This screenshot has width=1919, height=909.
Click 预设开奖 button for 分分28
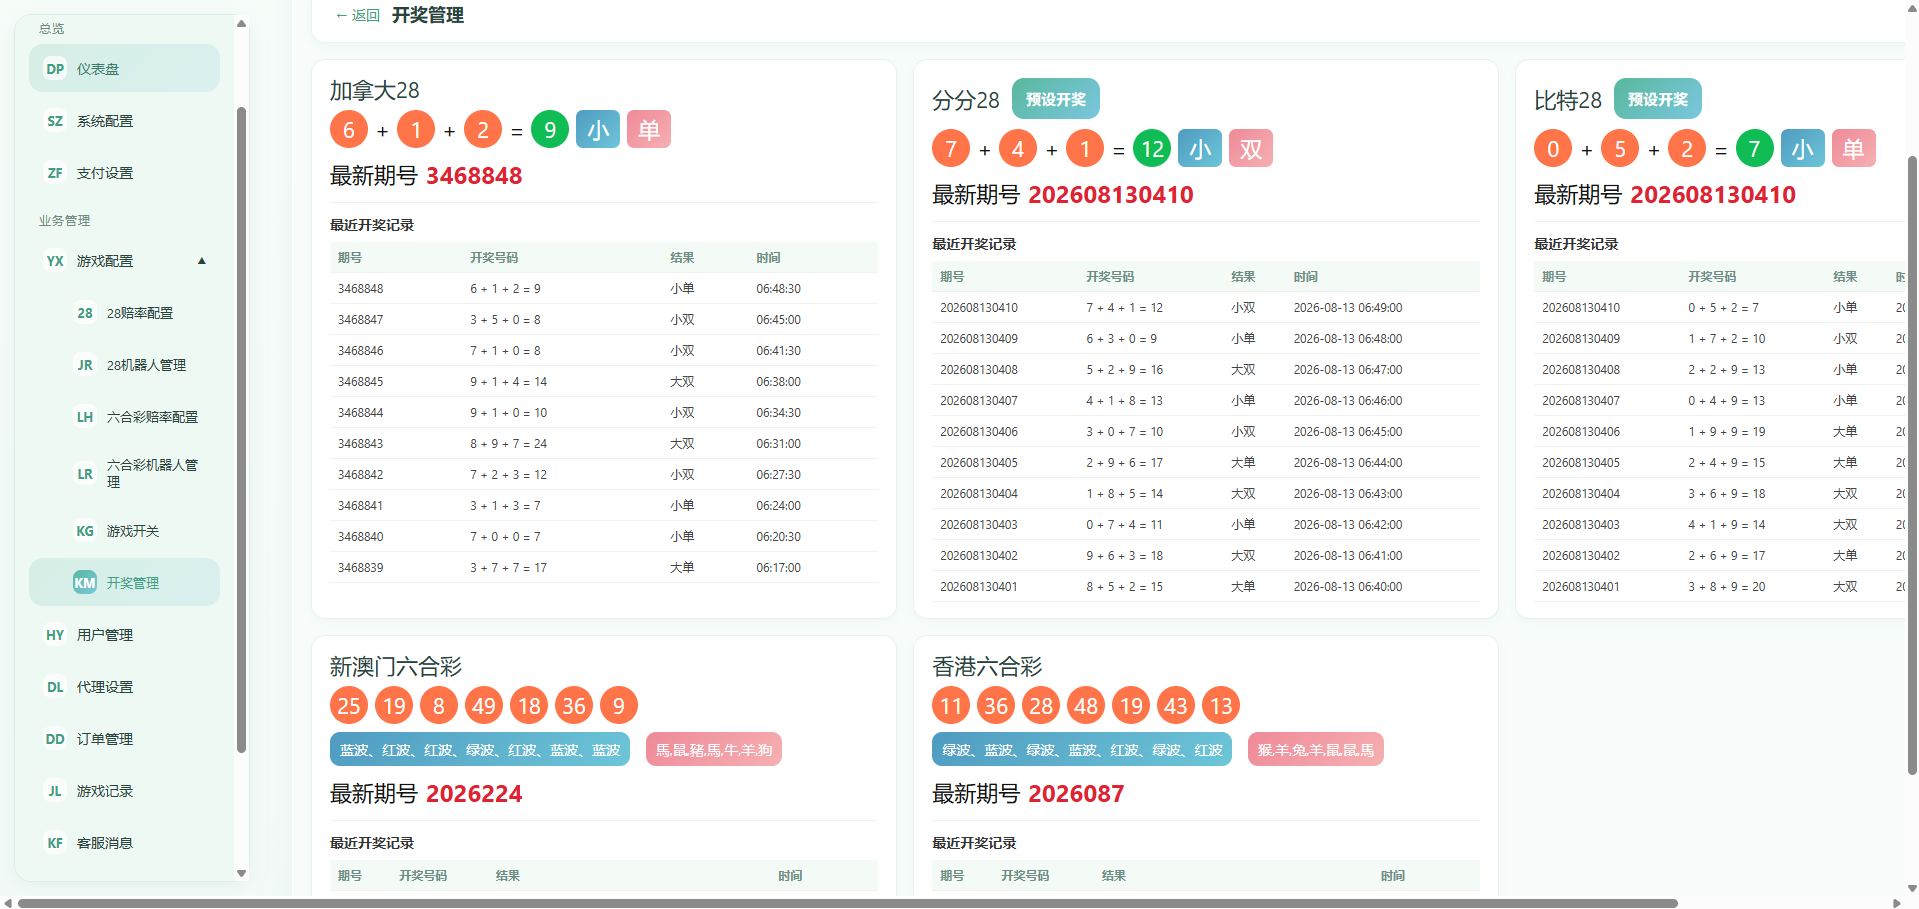[1056, 99]
